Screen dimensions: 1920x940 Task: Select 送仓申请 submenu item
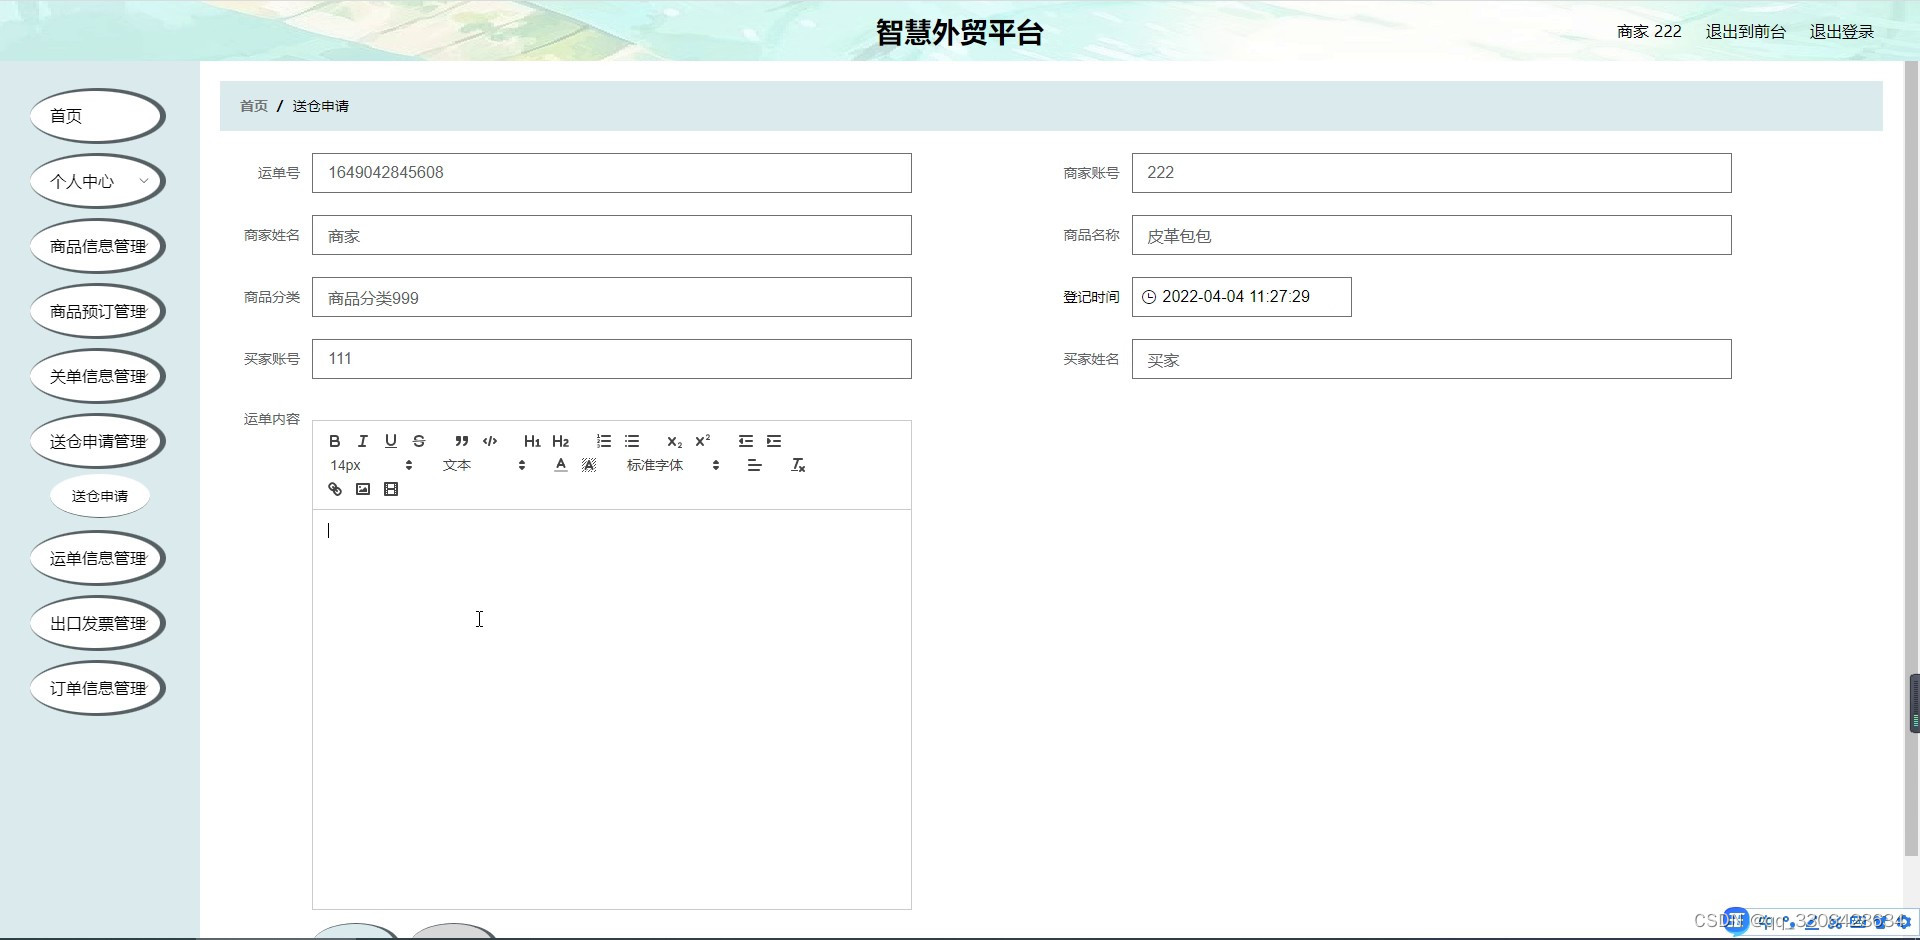click(x=100, y=496)
